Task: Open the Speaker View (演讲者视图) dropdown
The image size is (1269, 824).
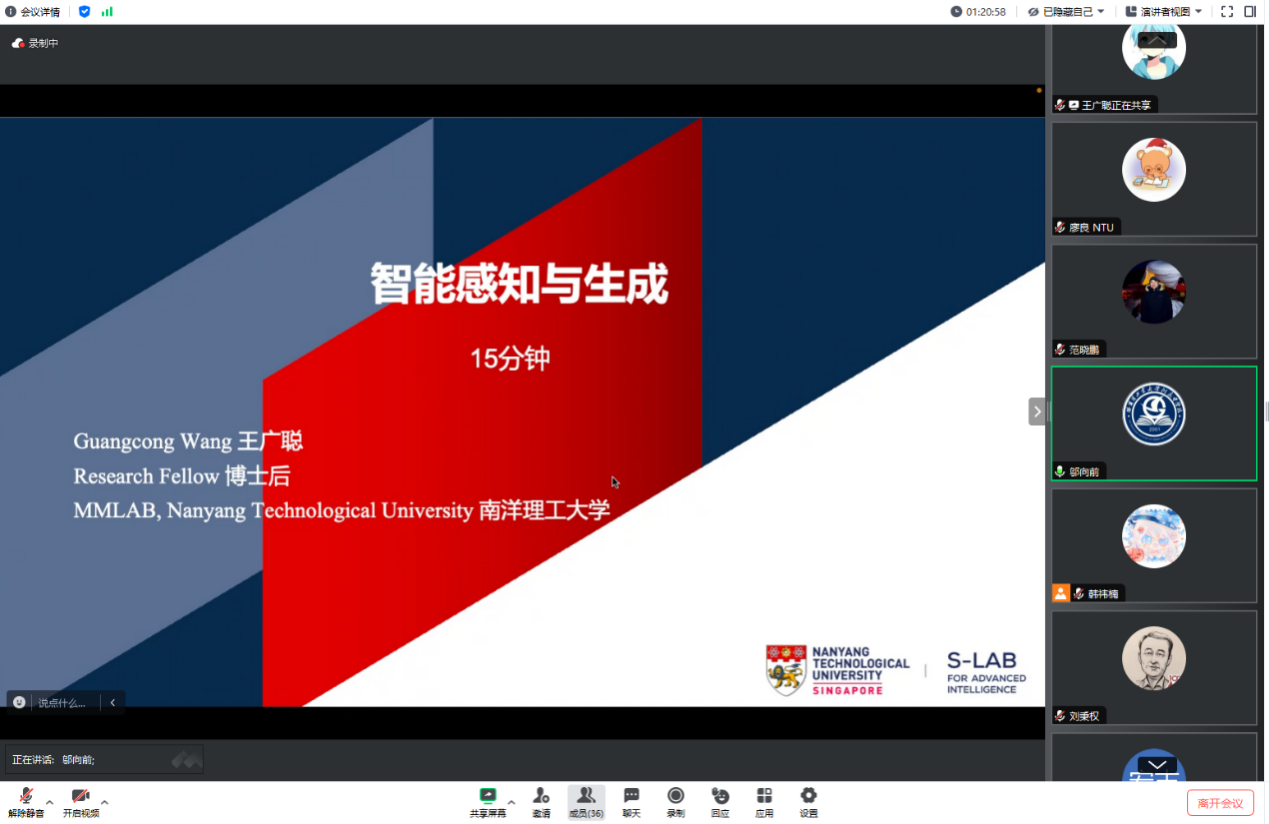Action: click(1163, 12)
